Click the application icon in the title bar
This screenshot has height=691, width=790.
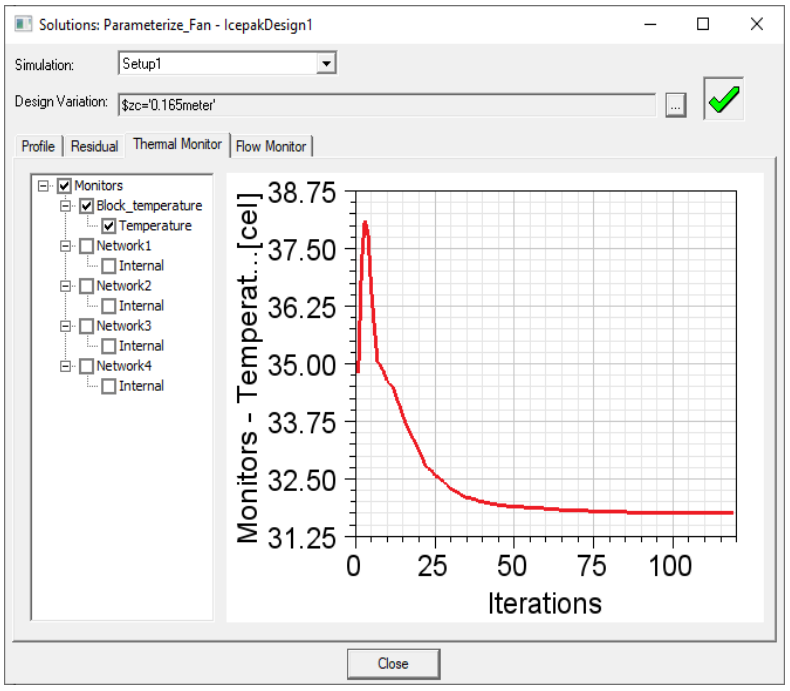[23, 24]
